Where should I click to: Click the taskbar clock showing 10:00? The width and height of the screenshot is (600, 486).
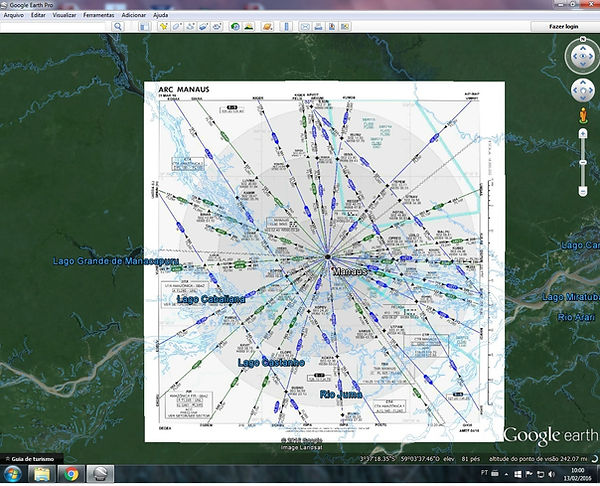pos(577,474)
